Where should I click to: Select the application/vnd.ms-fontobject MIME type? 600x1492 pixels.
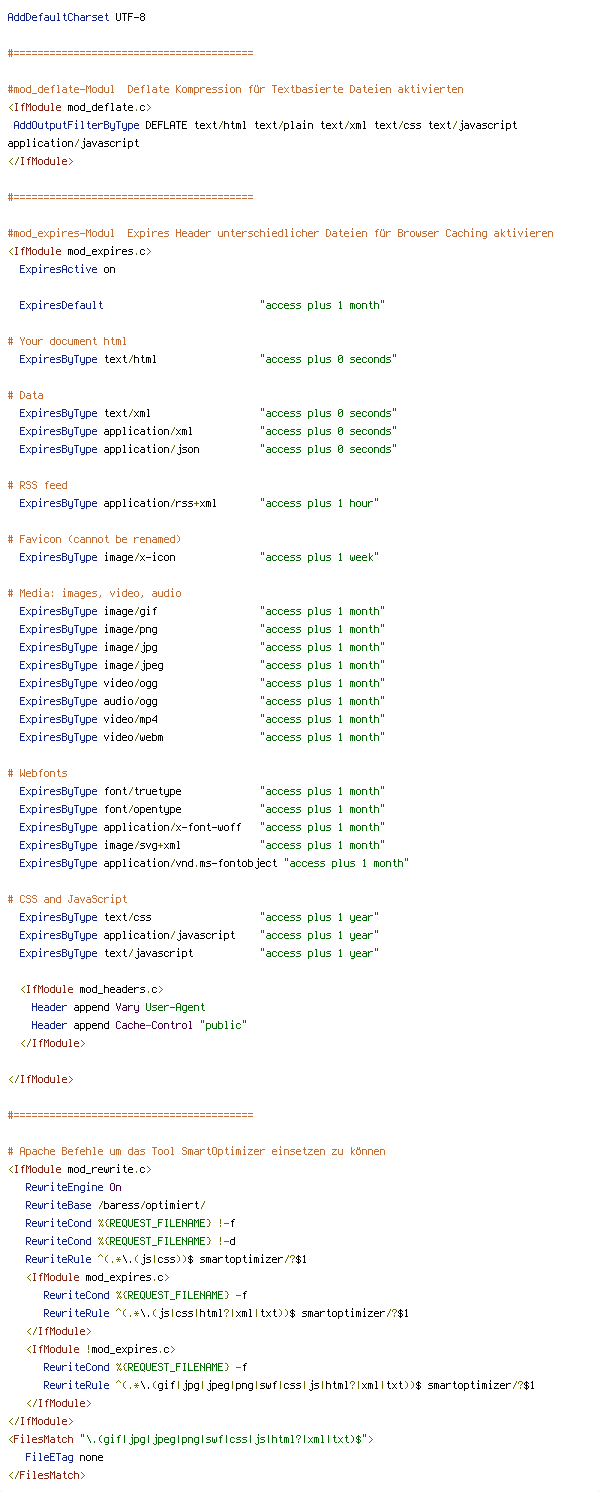pos(190,863)
